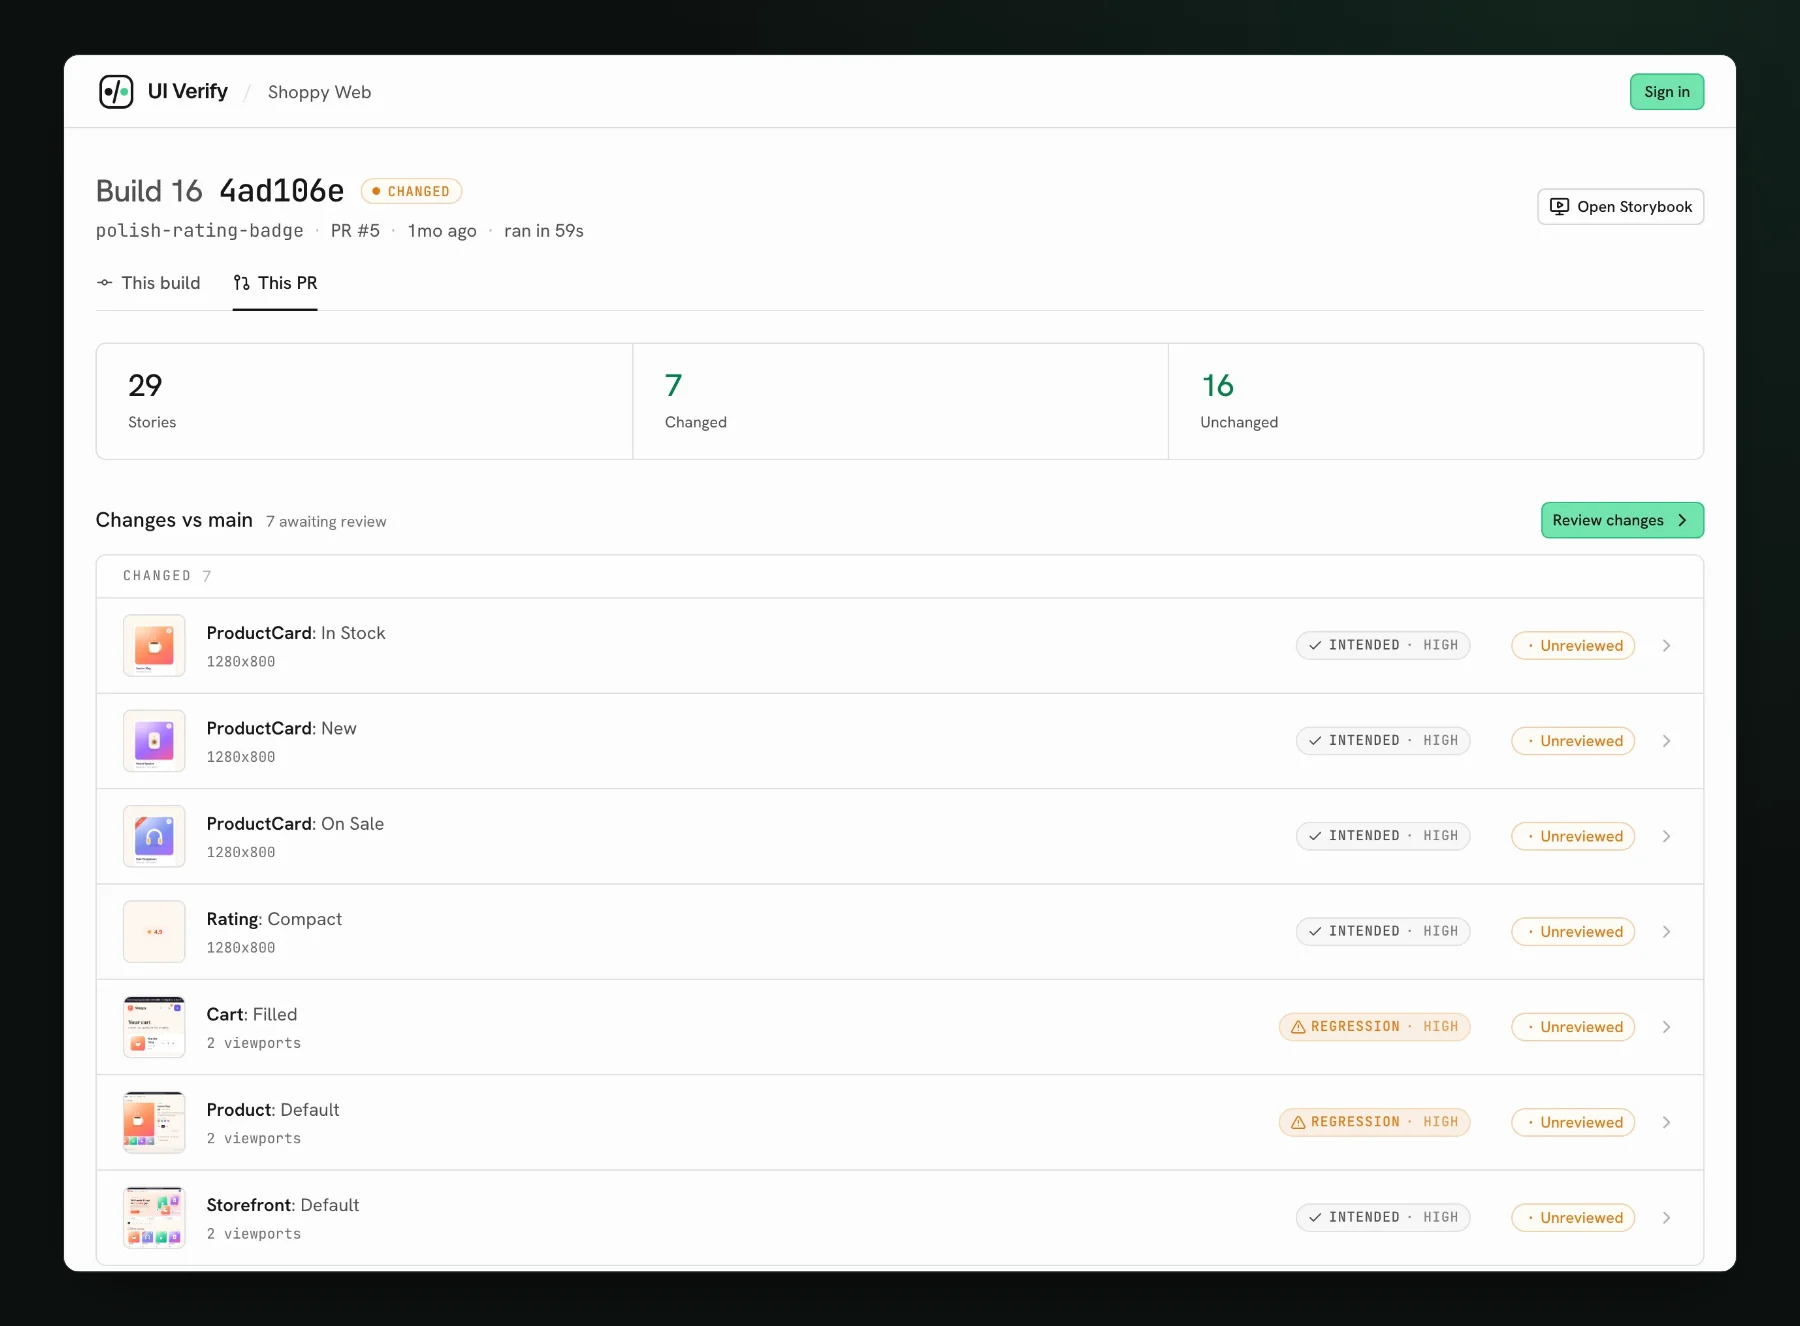Click the Intended High badge on Storefront Default
Viewport: 1800px width, 1326px height.
(x=1383, y=1218)
